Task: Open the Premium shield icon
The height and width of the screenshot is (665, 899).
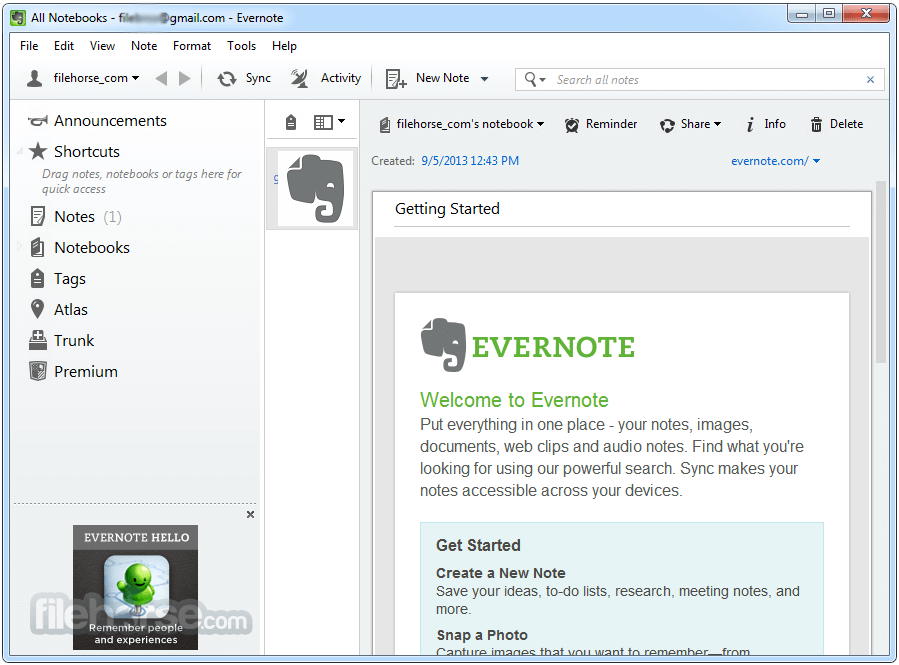Action: pyautogui.click(x=38, y=371)
